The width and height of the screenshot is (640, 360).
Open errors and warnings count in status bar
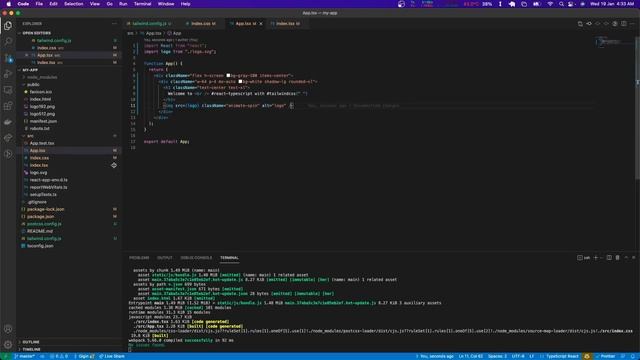(59, 356)
